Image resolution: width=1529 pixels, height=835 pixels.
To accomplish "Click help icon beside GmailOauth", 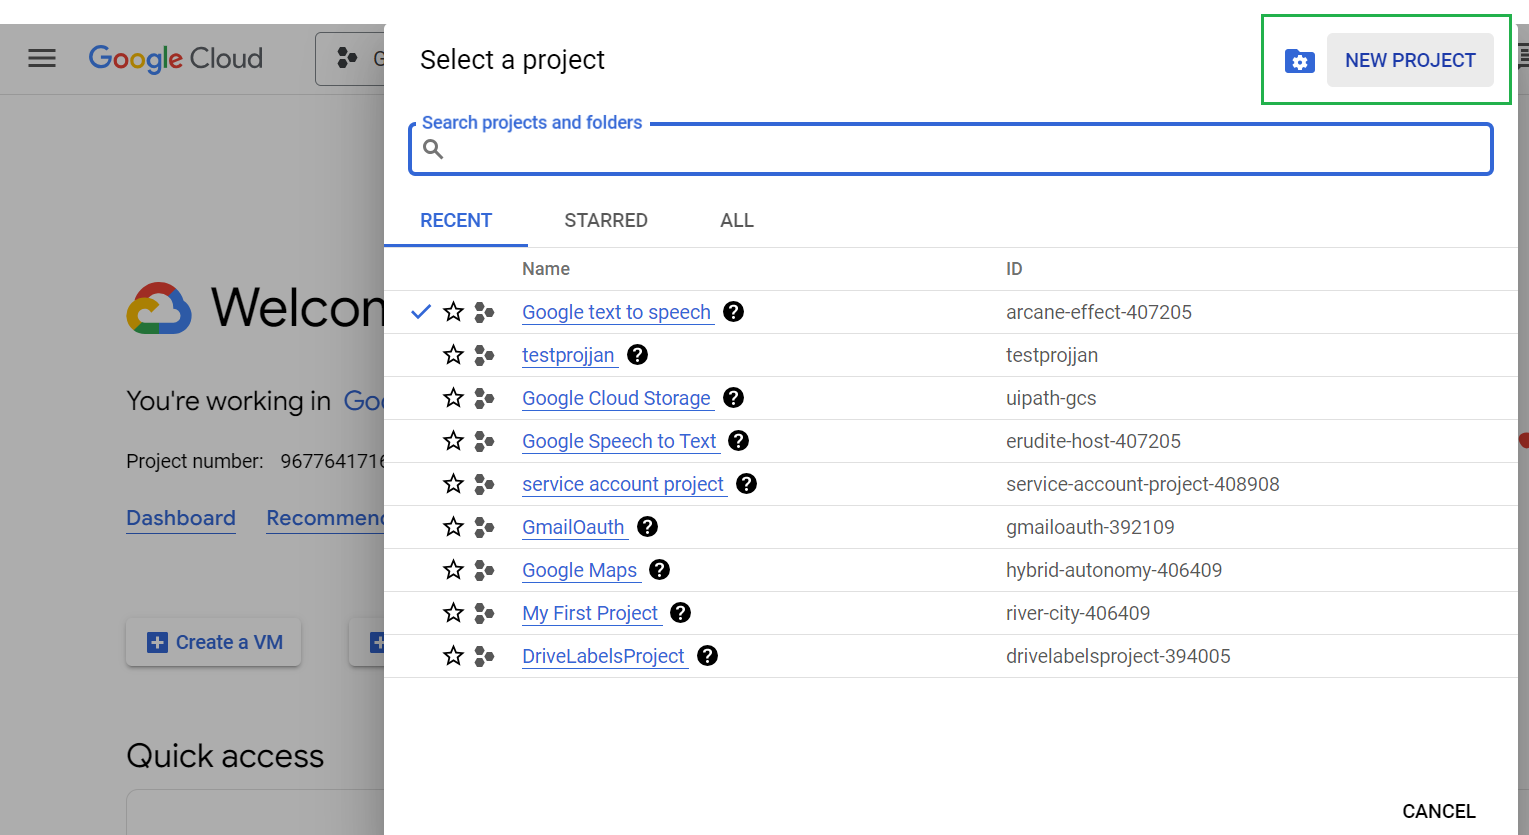I will point(647,527).
